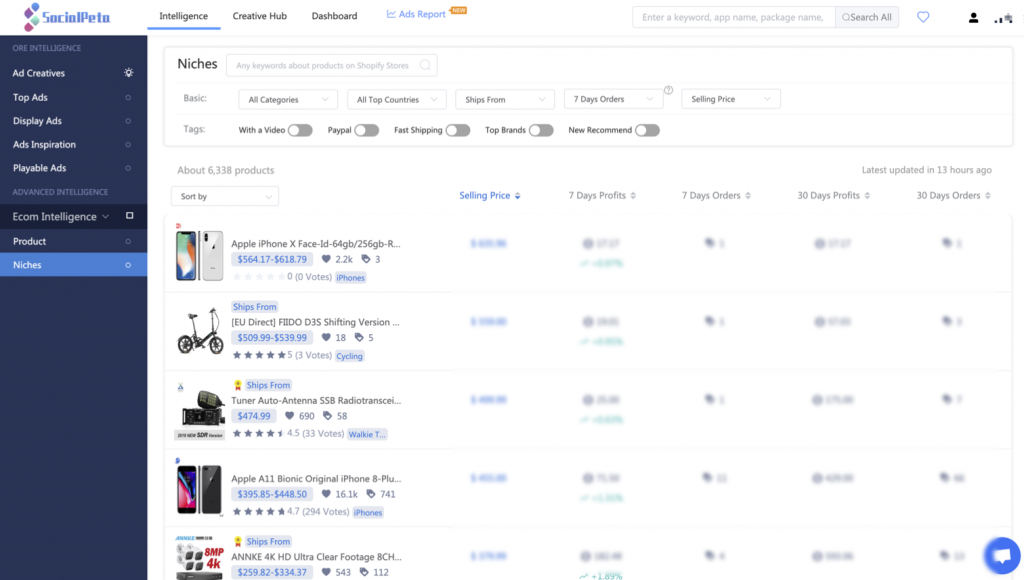
Task: Open the All Top Countries dropdown
Action: (x=396, y=99)
